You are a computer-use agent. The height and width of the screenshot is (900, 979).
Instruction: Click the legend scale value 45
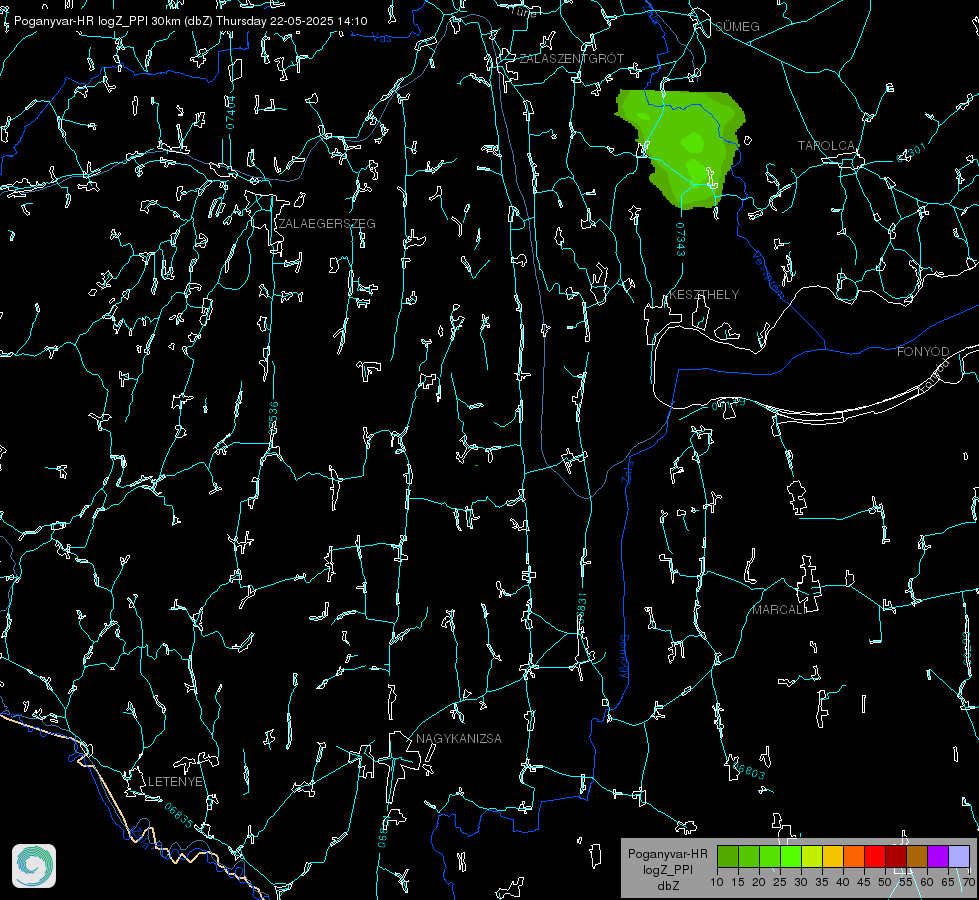863,882
